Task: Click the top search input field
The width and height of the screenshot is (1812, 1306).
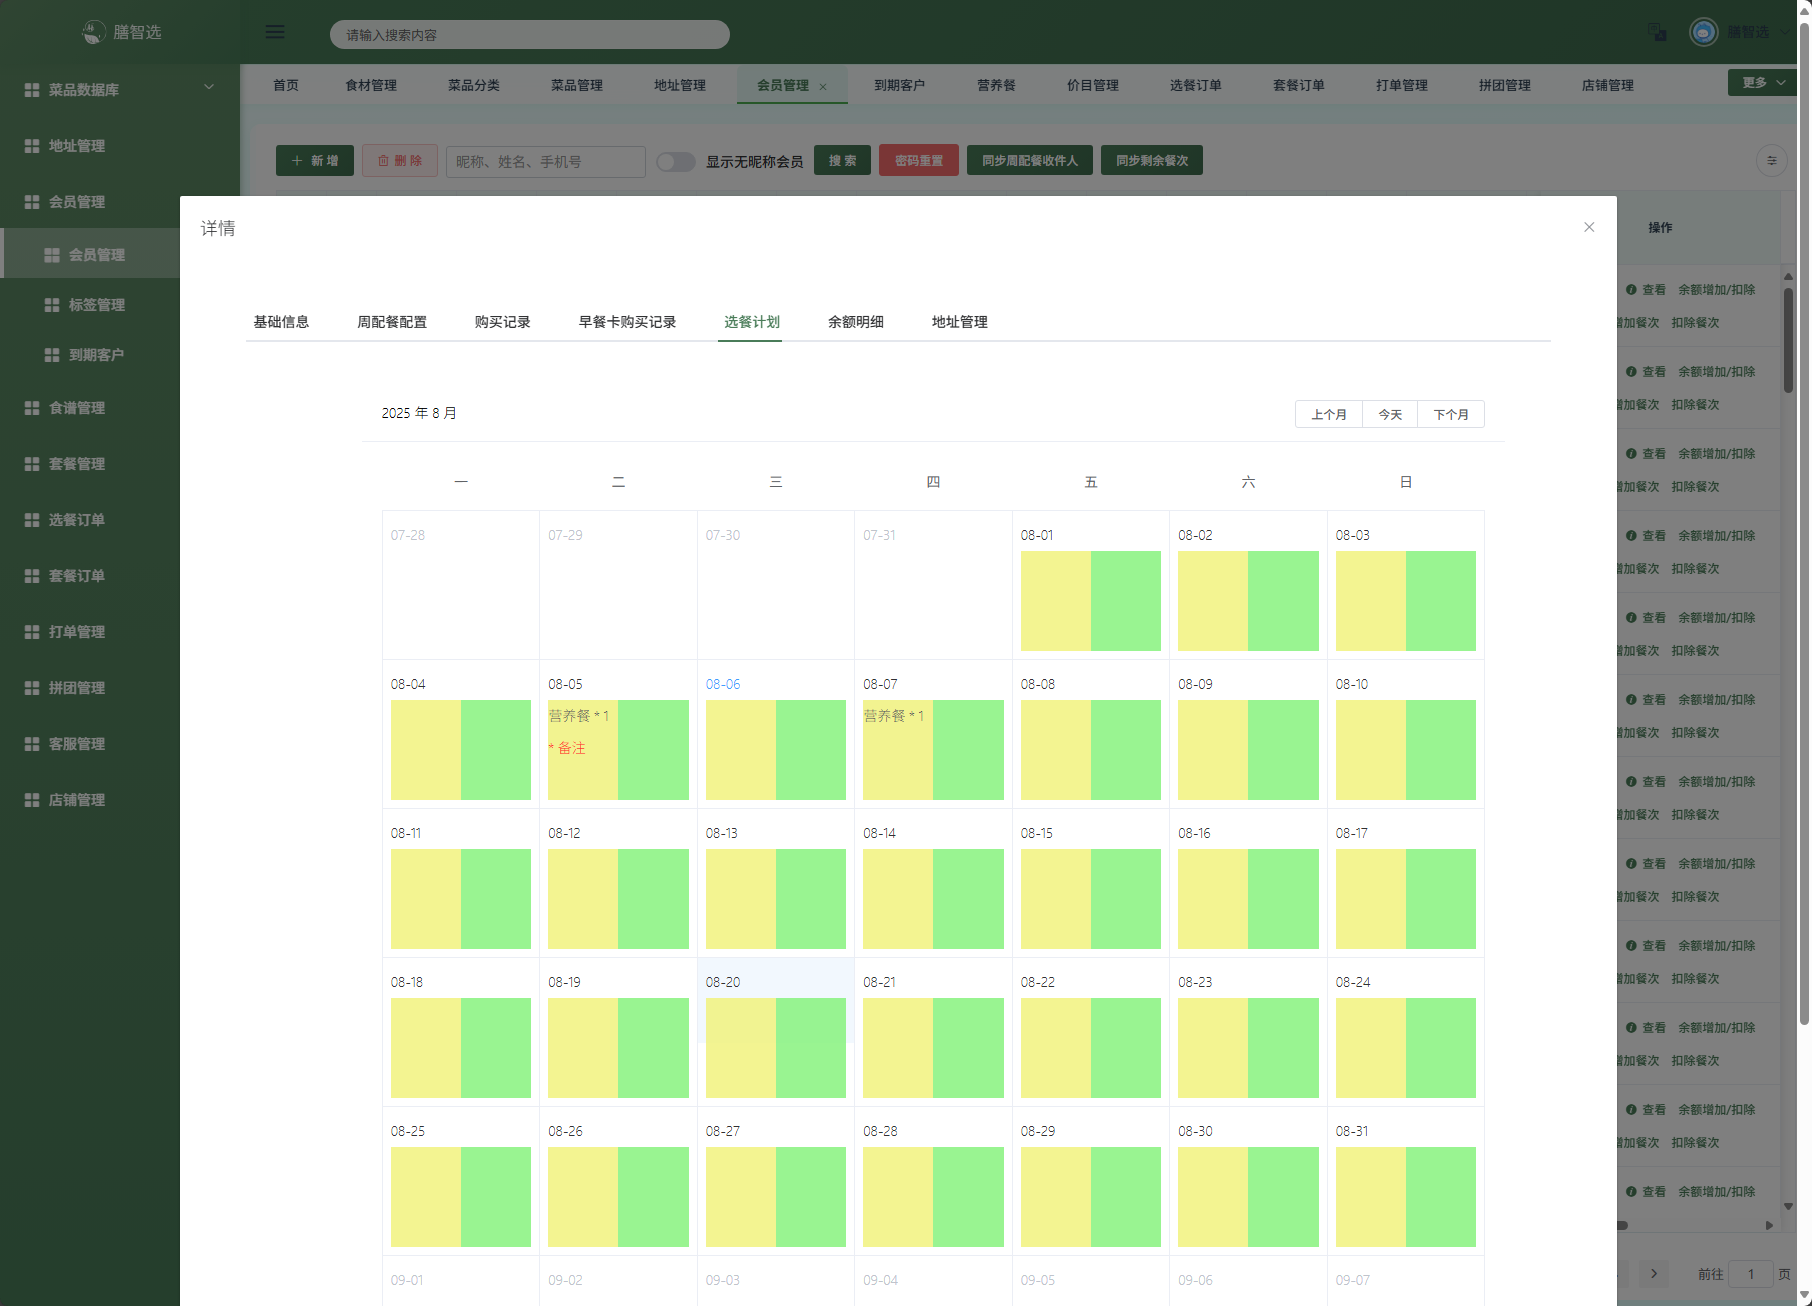Action: (x=530, y=35)
